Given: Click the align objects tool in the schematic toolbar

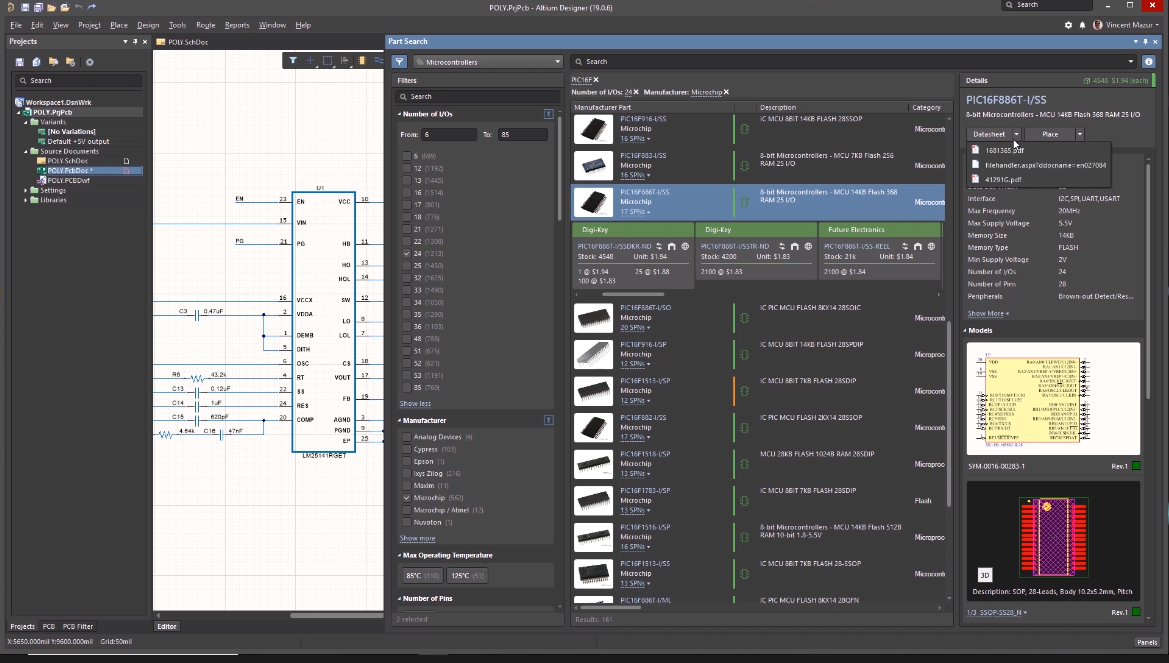Looking at the screenshot, I should coord(344,60).
